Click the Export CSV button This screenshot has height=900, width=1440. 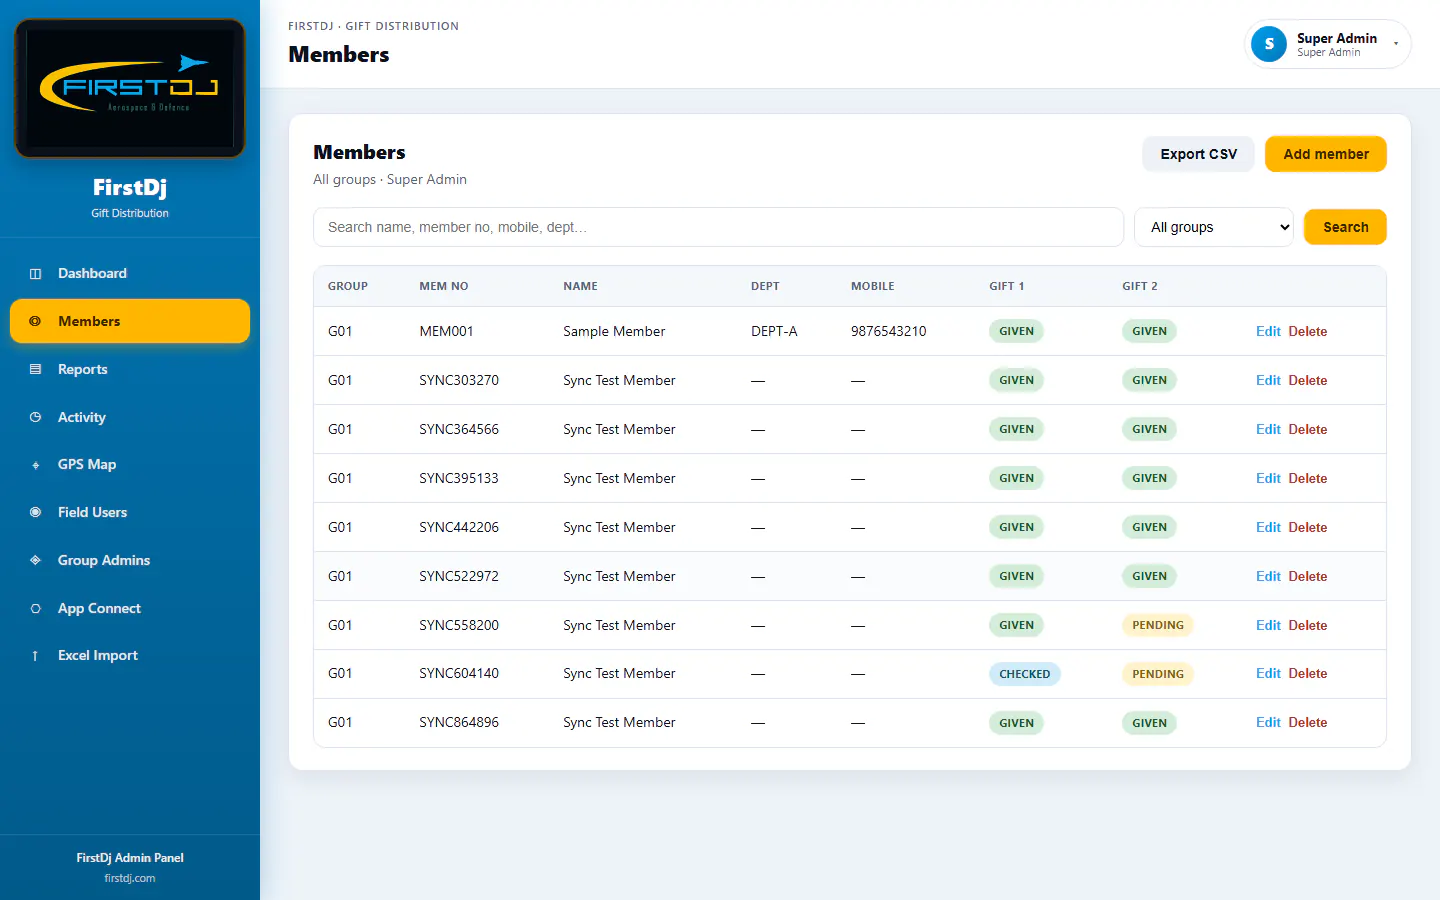tap(1198, 154)
